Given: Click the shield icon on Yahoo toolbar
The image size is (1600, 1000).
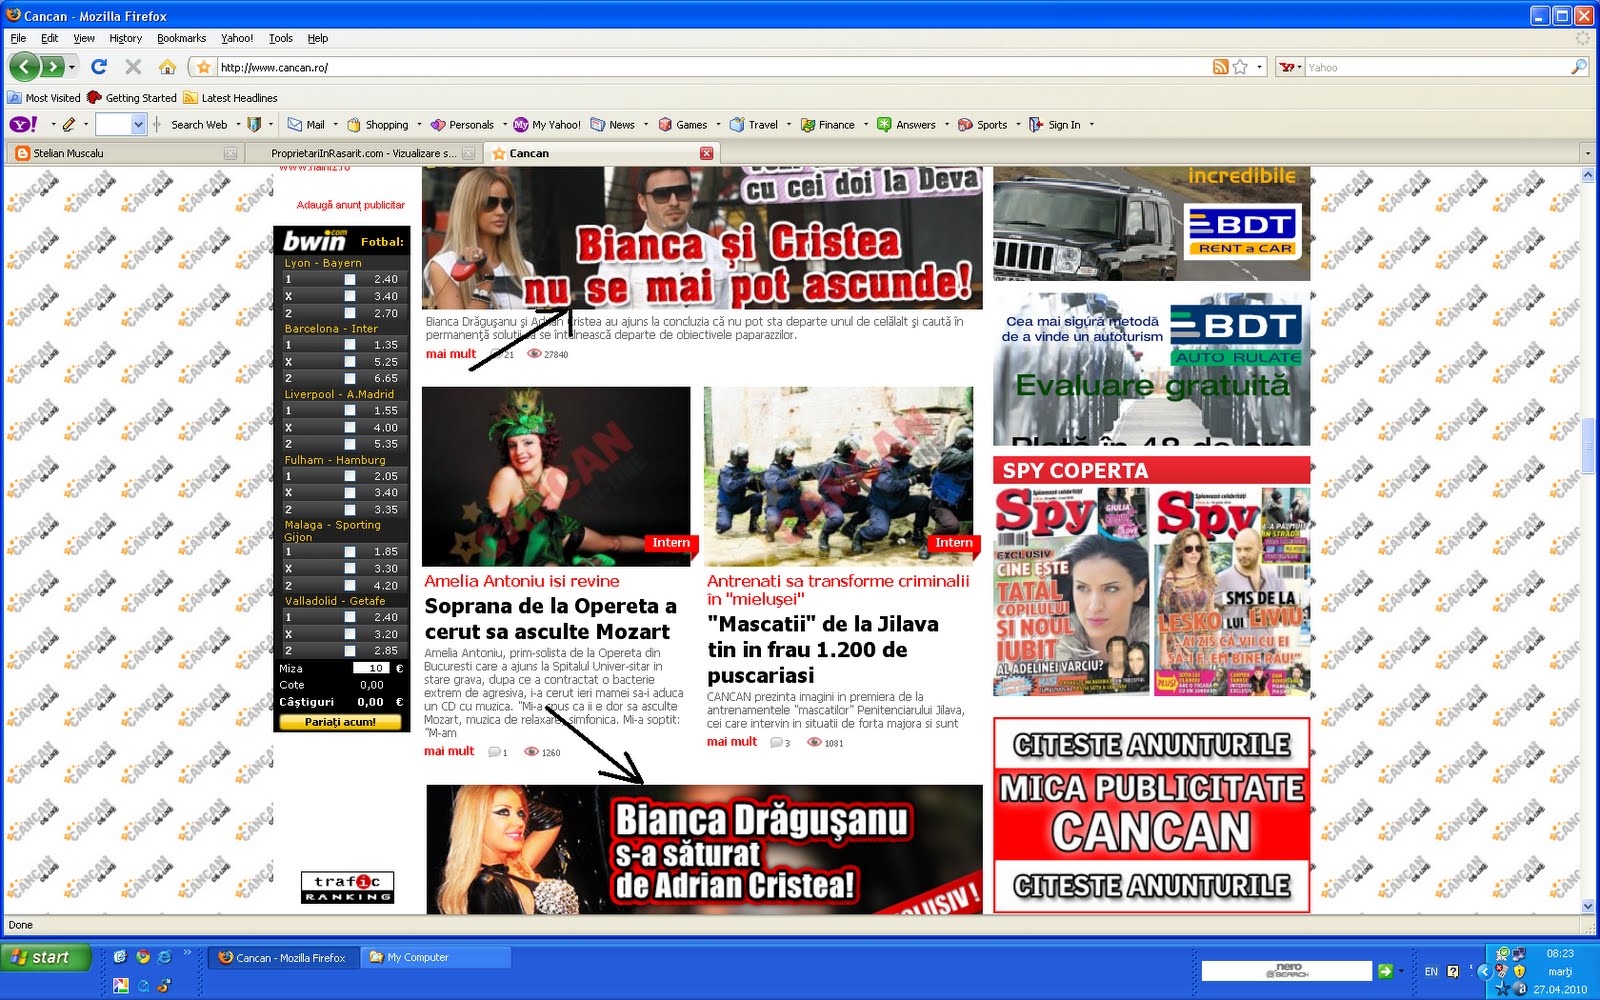Looking at the screenshot, I should (254, 124).
